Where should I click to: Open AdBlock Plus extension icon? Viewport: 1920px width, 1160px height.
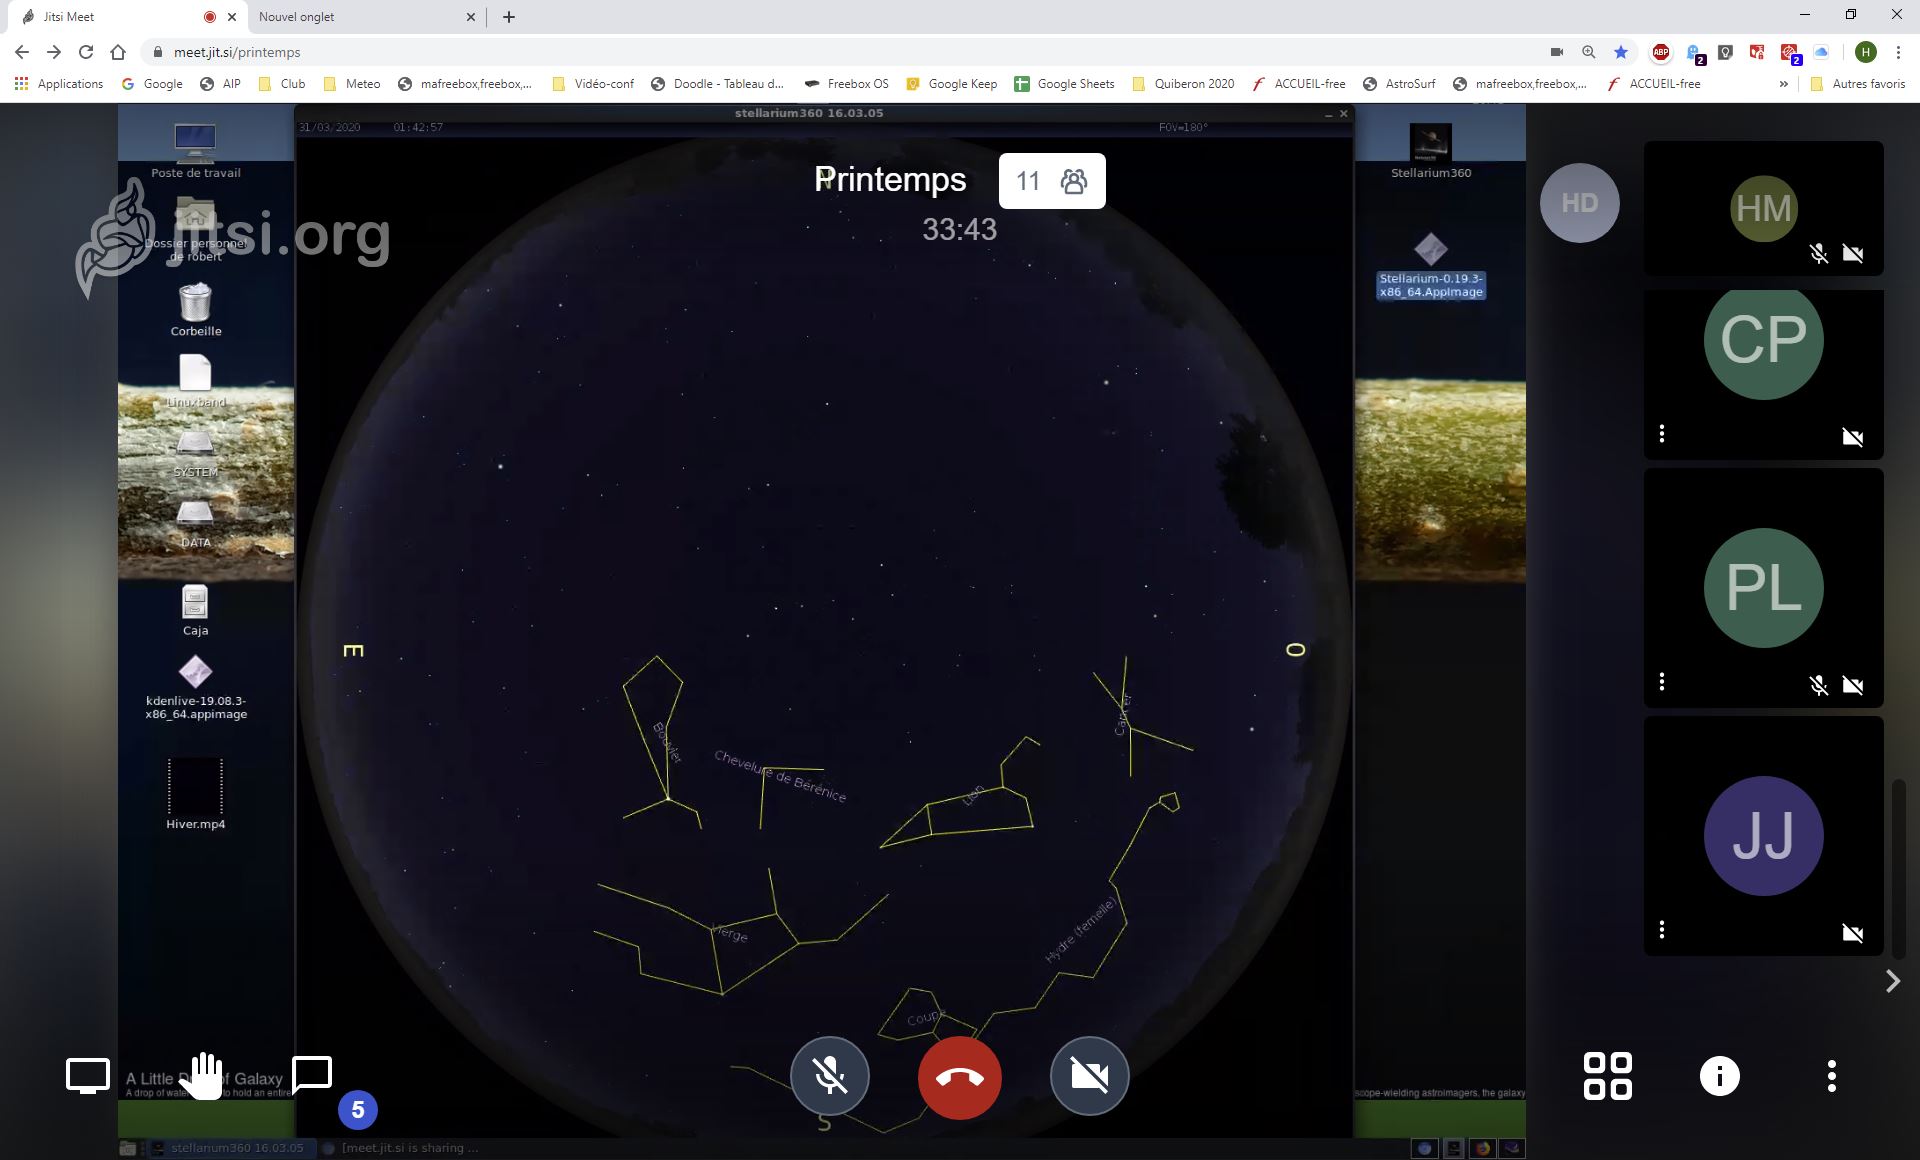pos(1661,52)
